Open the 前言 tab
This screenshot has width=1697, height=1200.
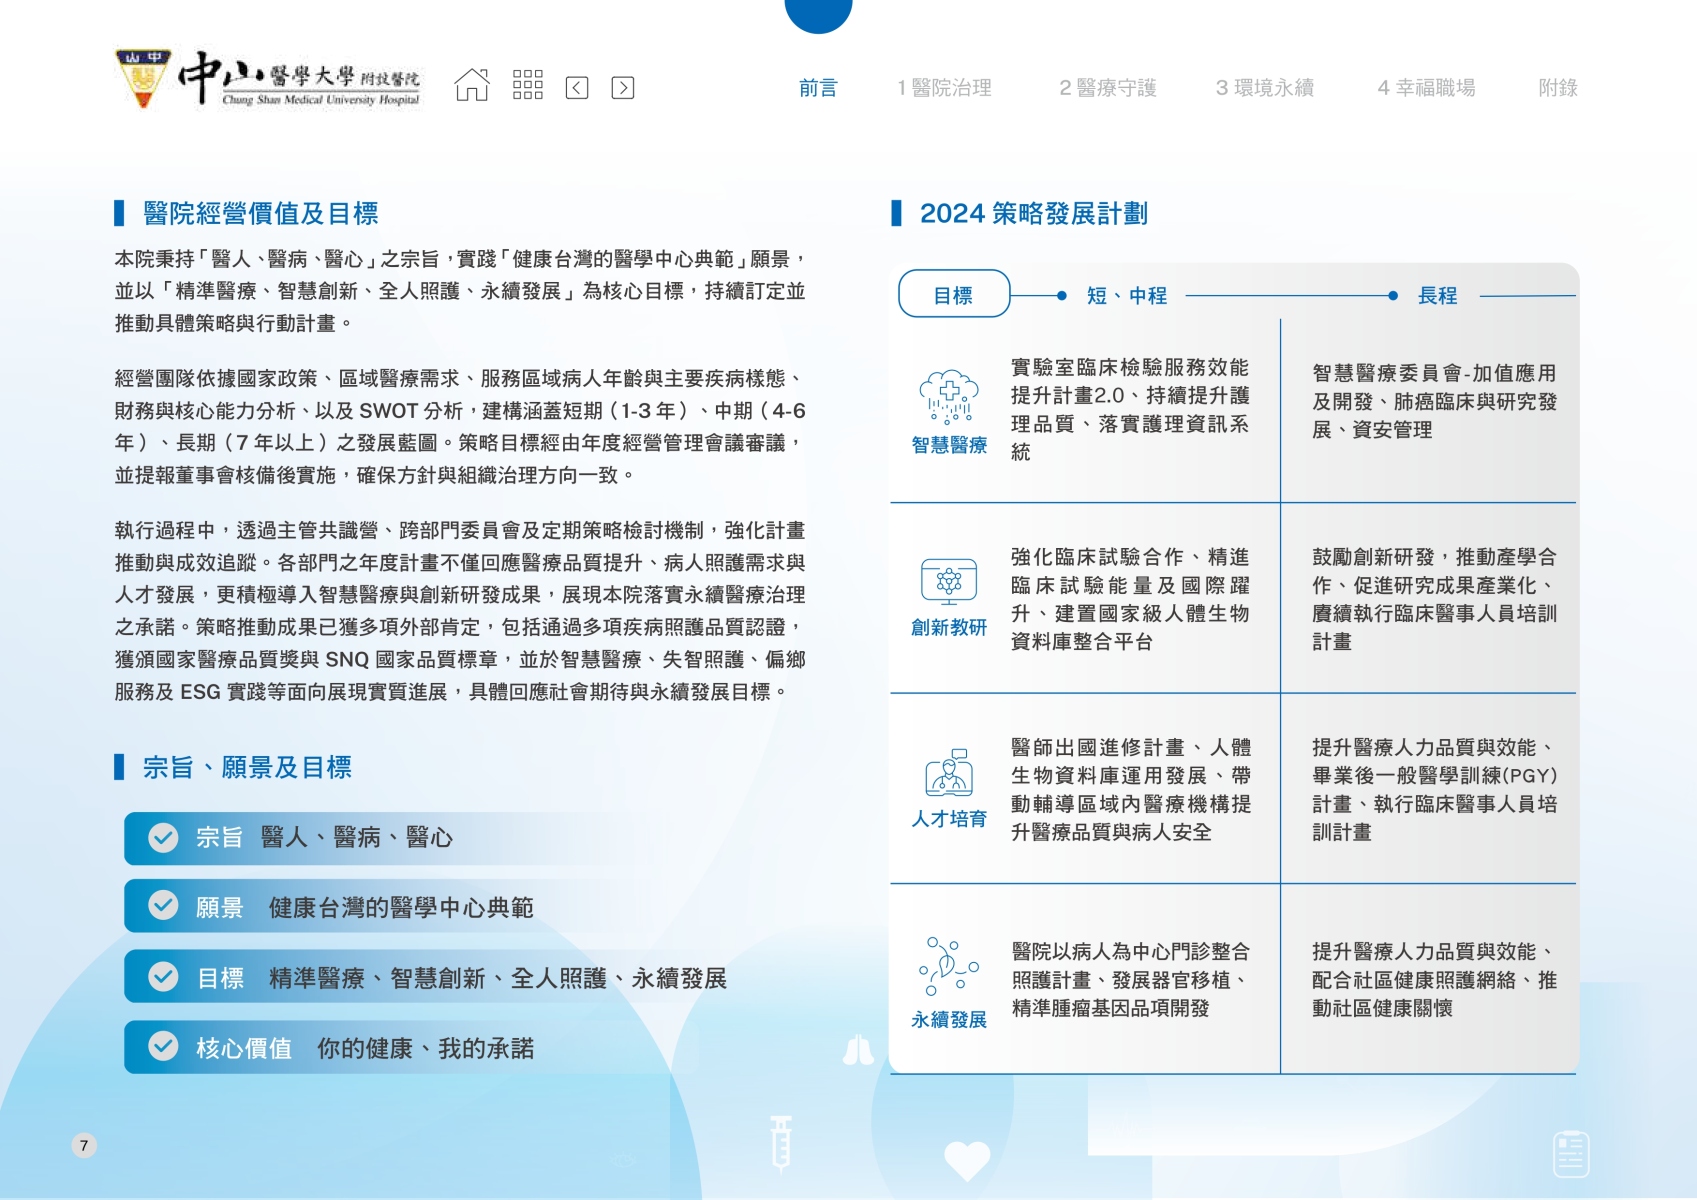(x=817, y=88)
